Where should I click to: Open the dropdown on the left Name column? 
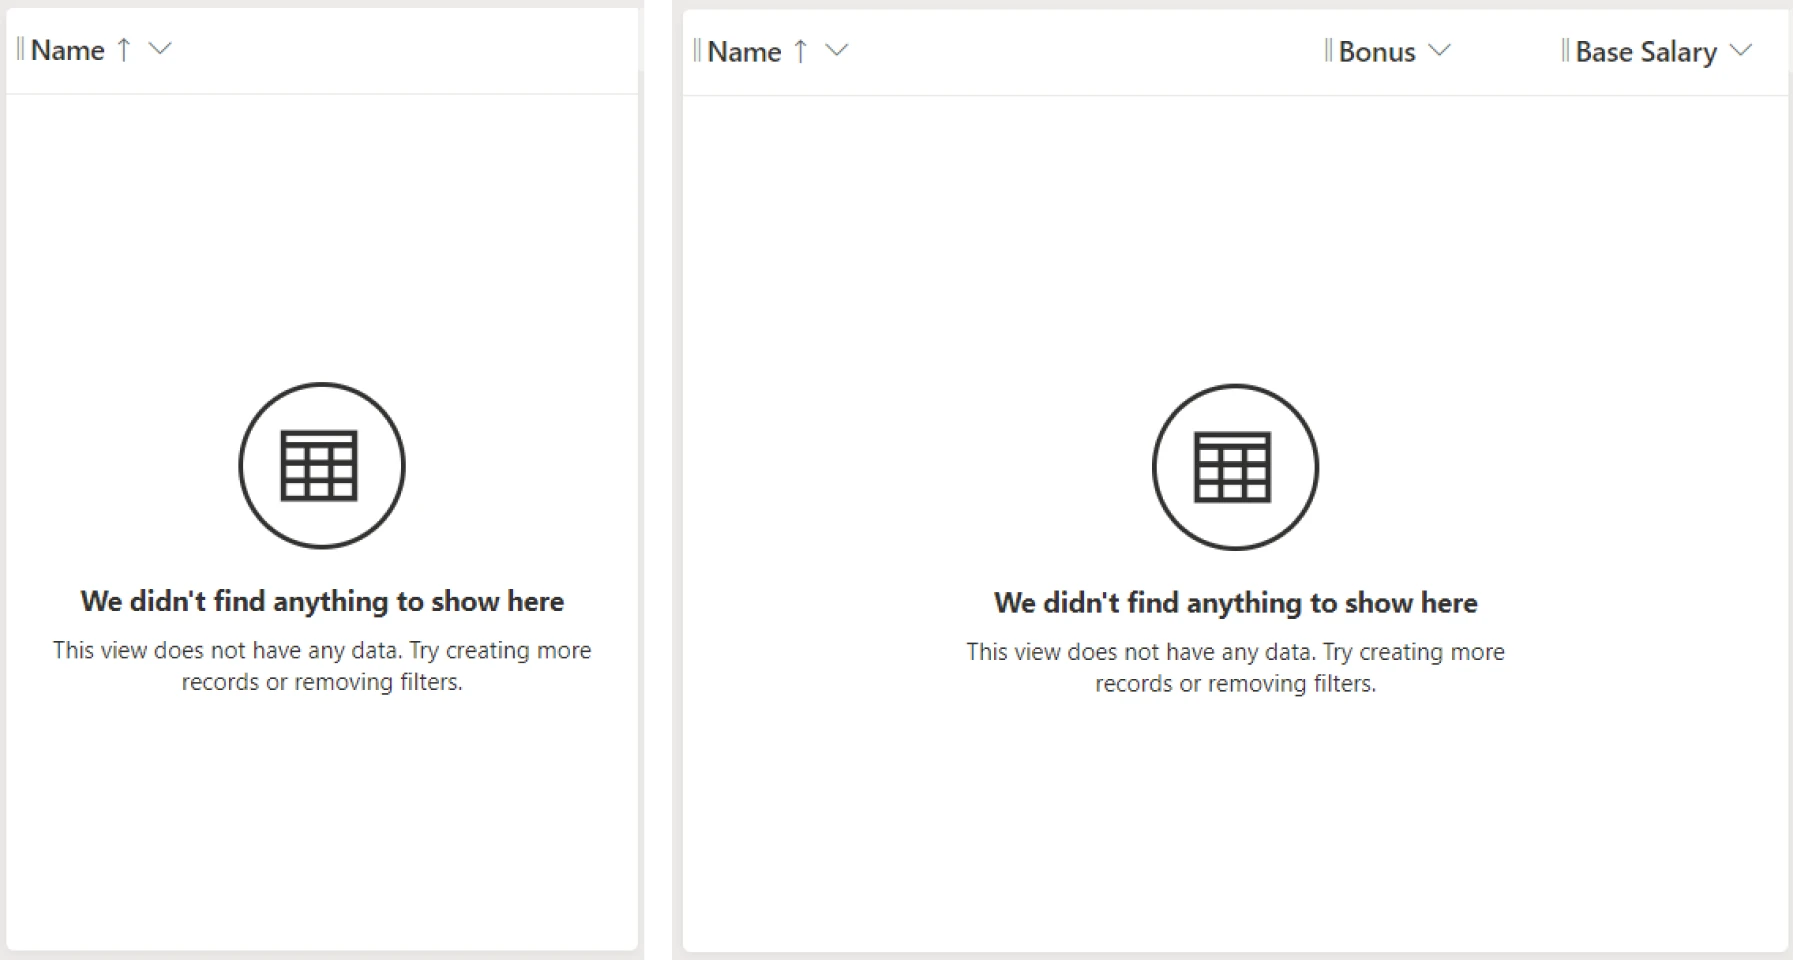point(160,48)
